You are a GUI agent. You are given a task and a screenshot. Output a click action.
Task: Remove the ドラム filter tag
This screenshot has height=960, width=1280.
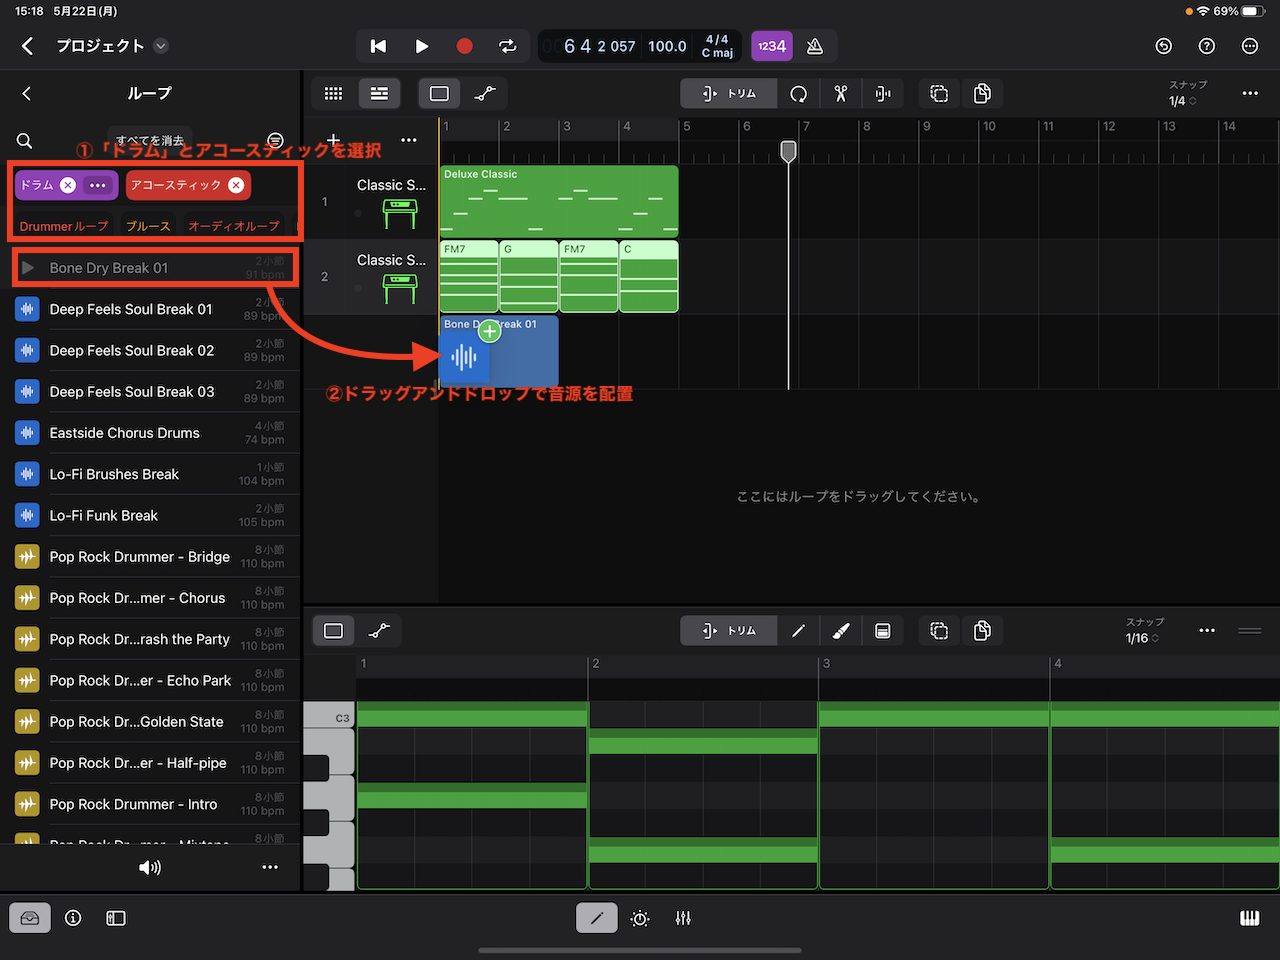coord(68,185)
